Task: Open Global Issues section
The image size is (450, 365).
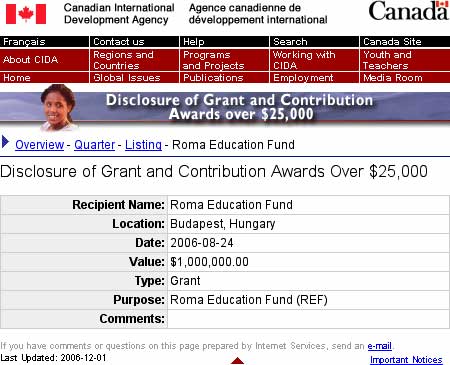Action: point(127,78)
